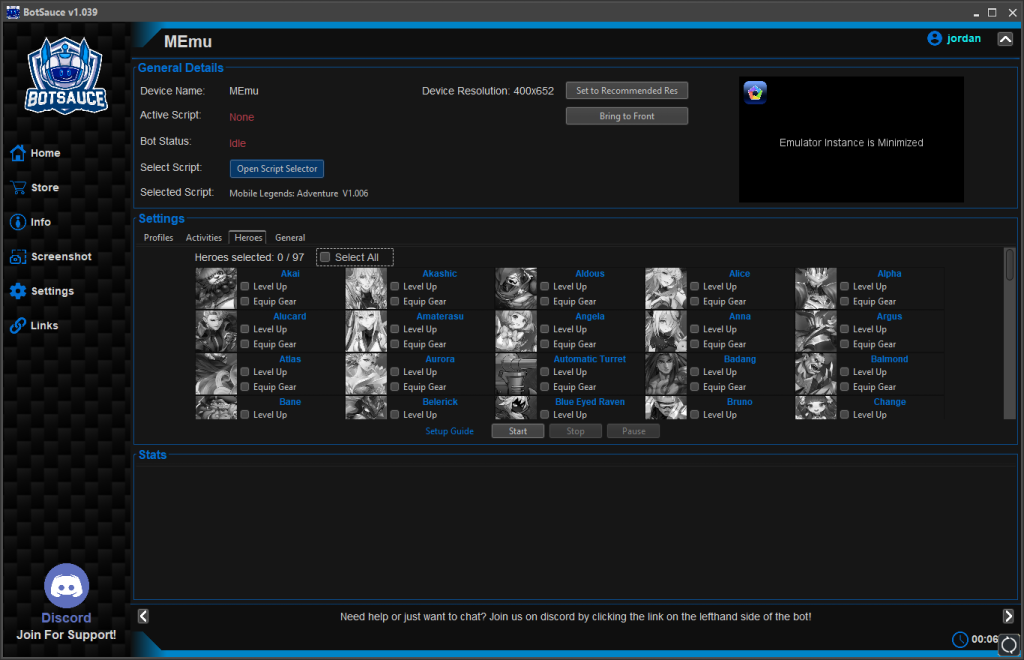
Task: Enable the Select All heroes checkbox
Action: point(325,257)
